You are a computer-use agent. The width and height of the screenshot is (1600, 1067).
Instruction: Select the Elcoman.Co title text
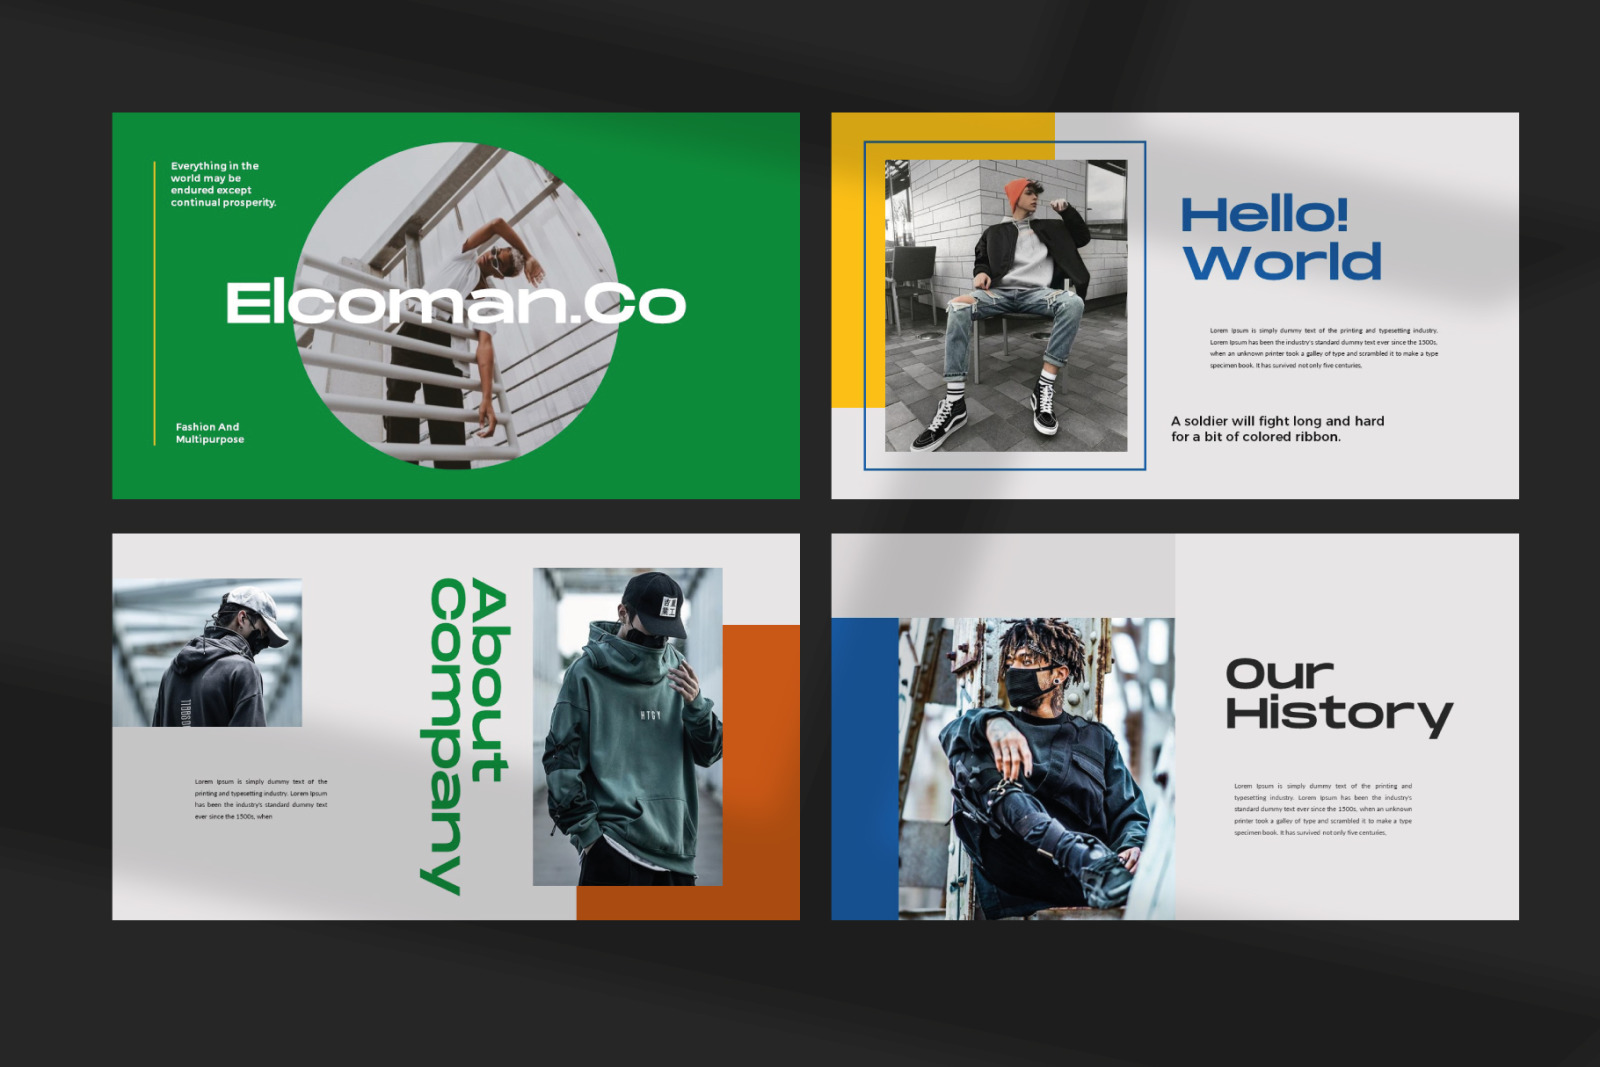(455, 303)
